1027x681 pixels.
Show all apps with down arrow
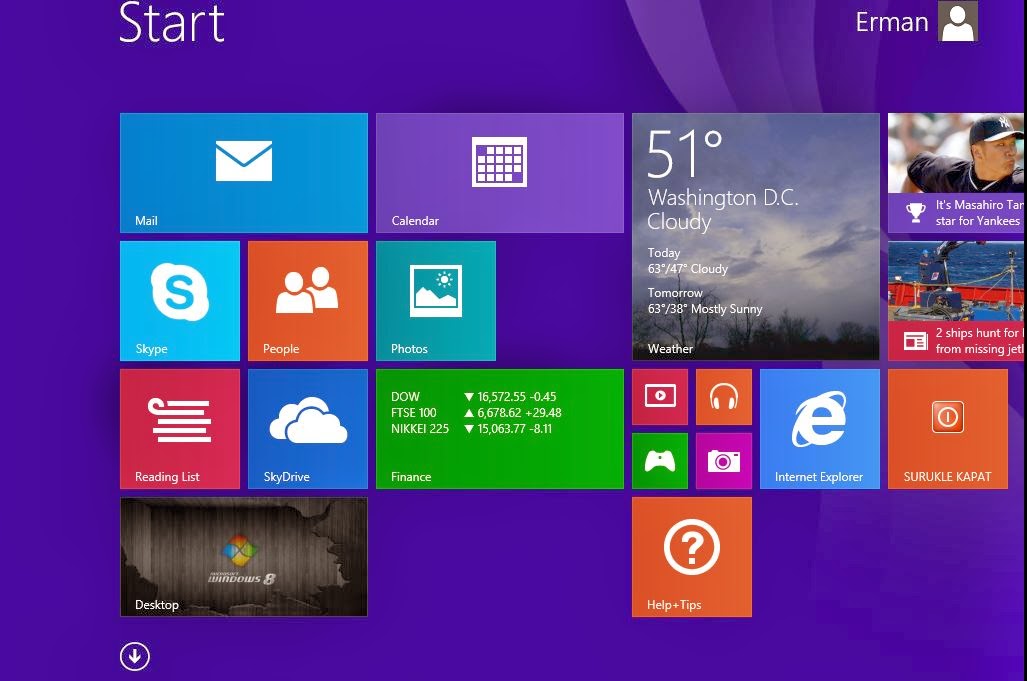click(135, 656)
